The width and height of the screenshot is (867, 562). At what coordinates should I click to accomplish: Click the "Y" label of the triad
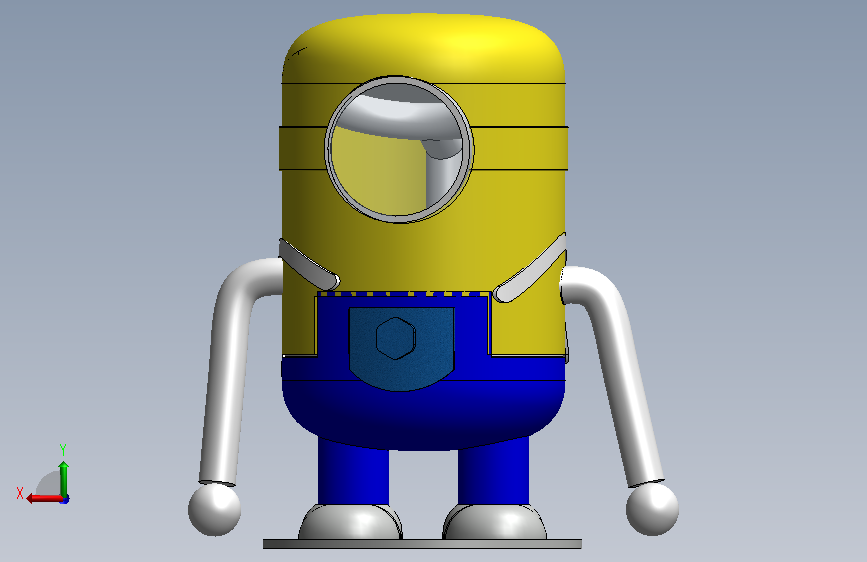(63, 450)
